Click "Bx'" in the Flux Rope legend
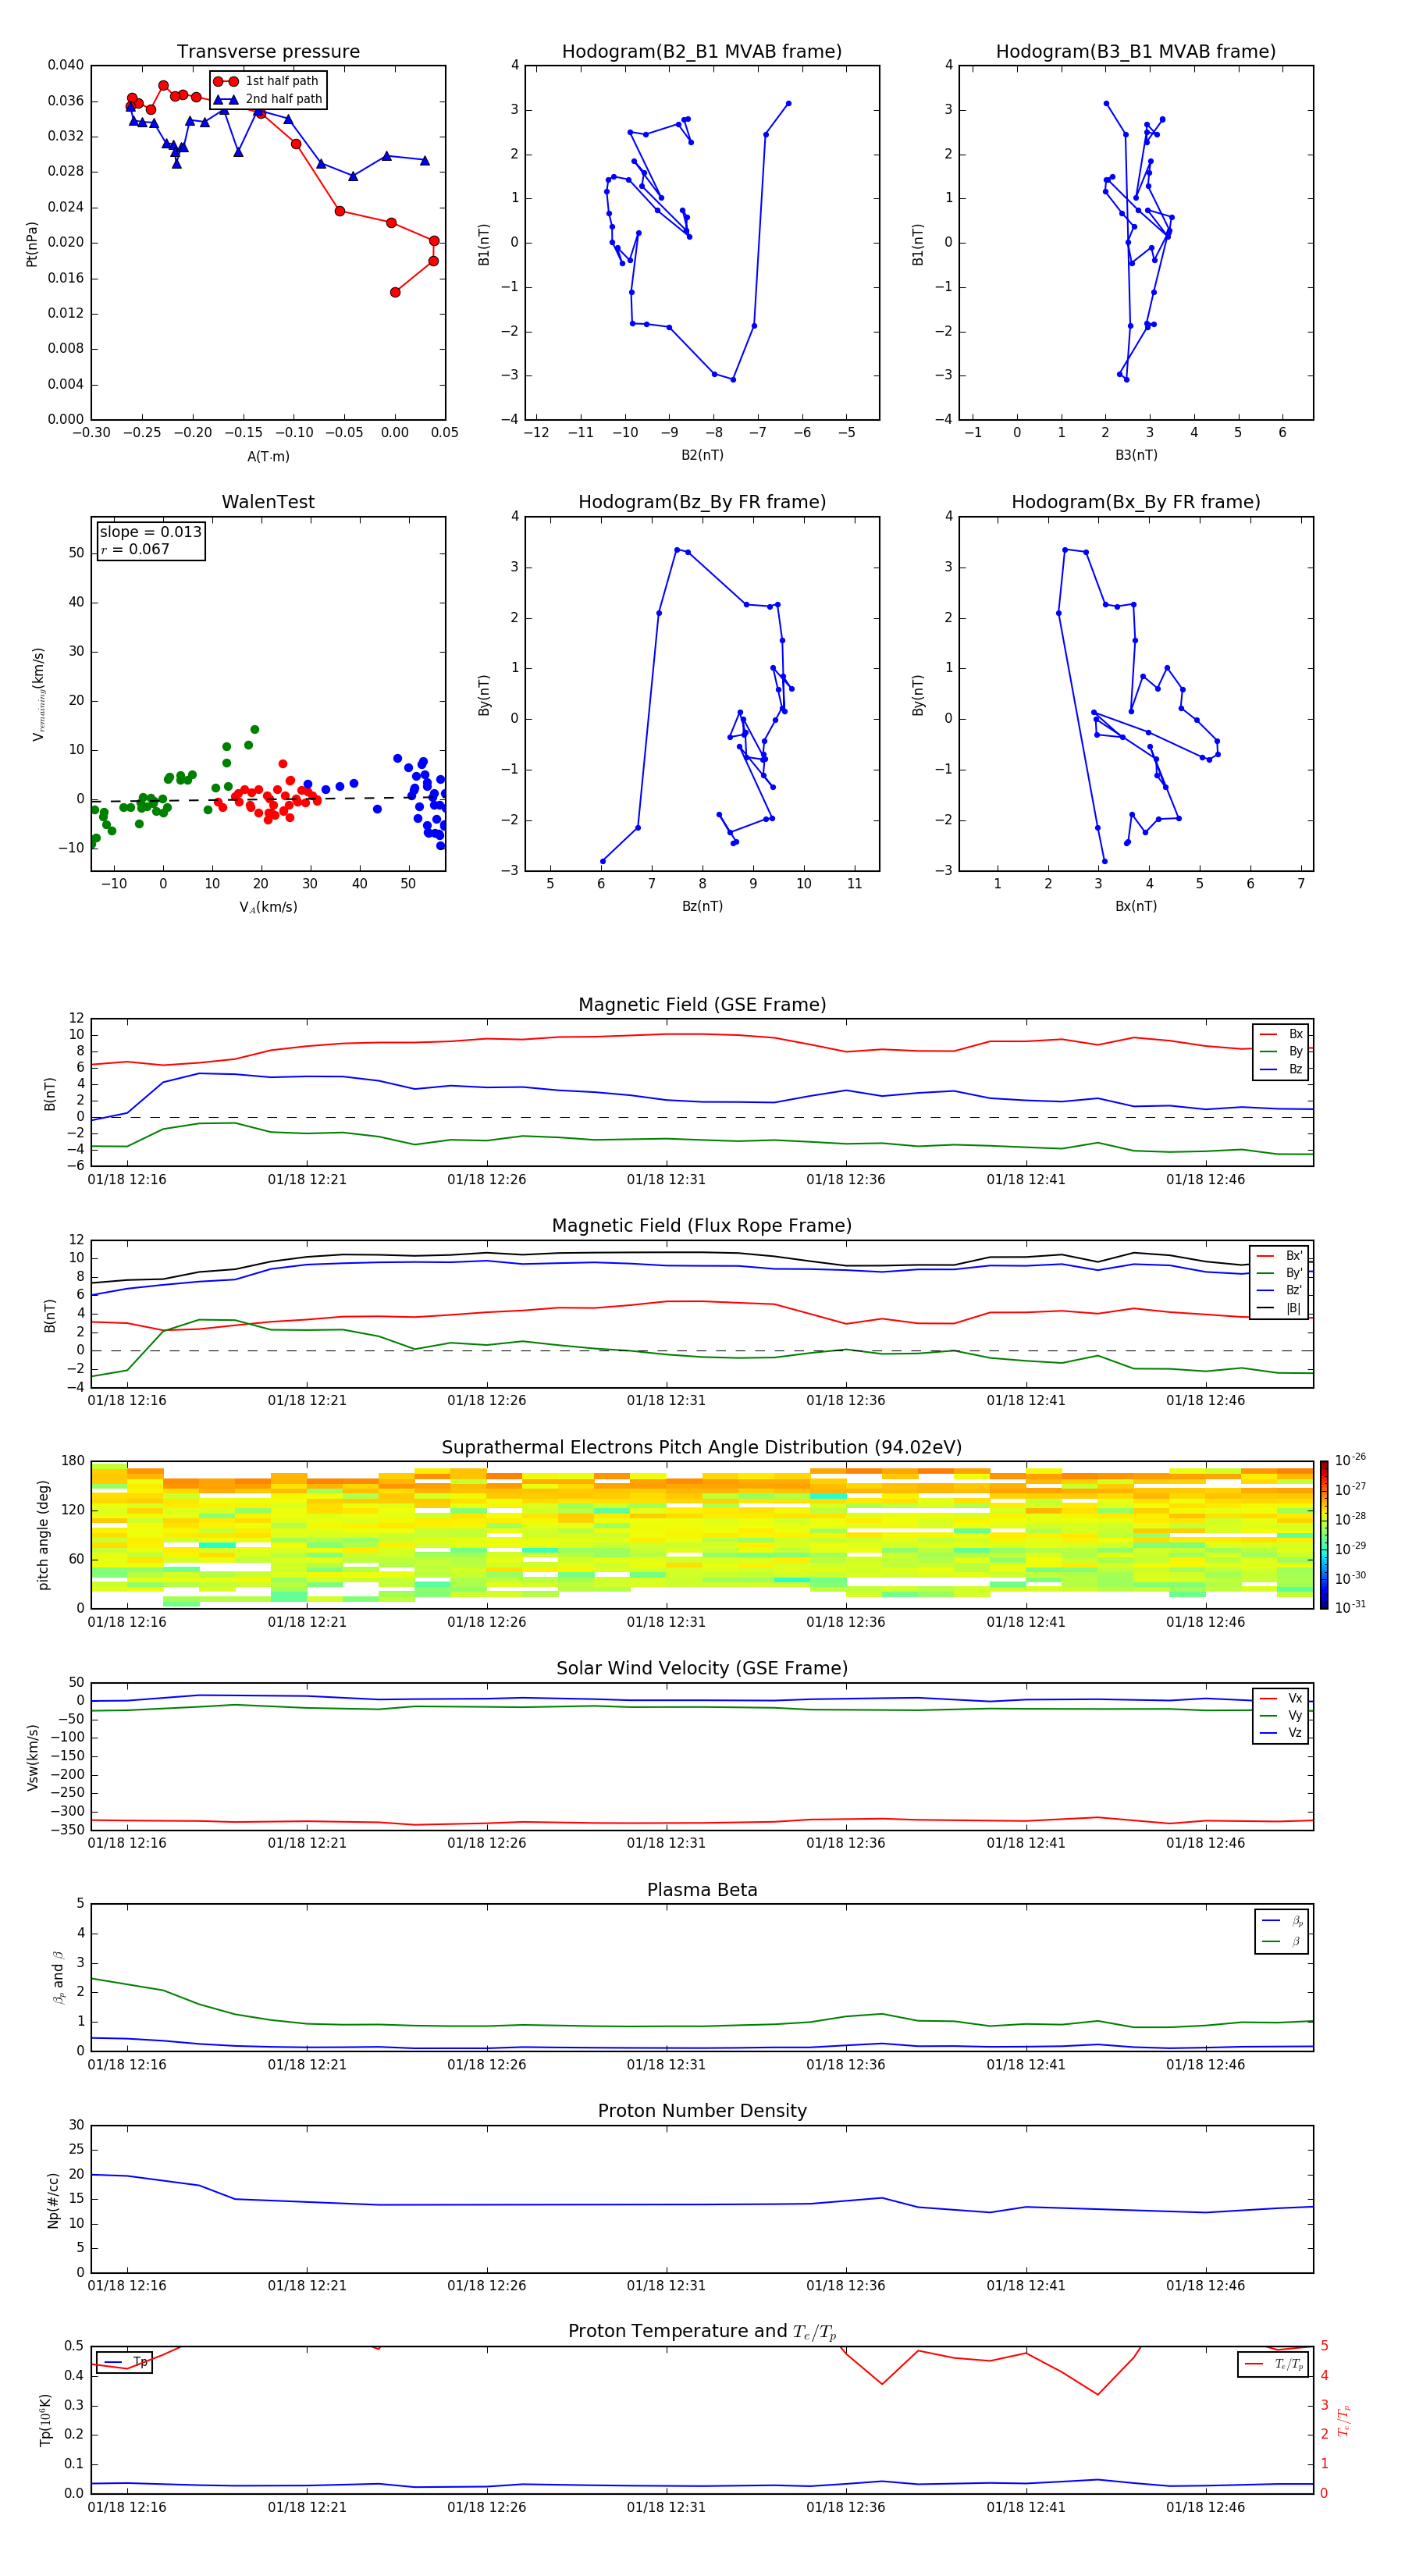The height and width of the screenshot is (2576, 1405). coord(1293,1256)
